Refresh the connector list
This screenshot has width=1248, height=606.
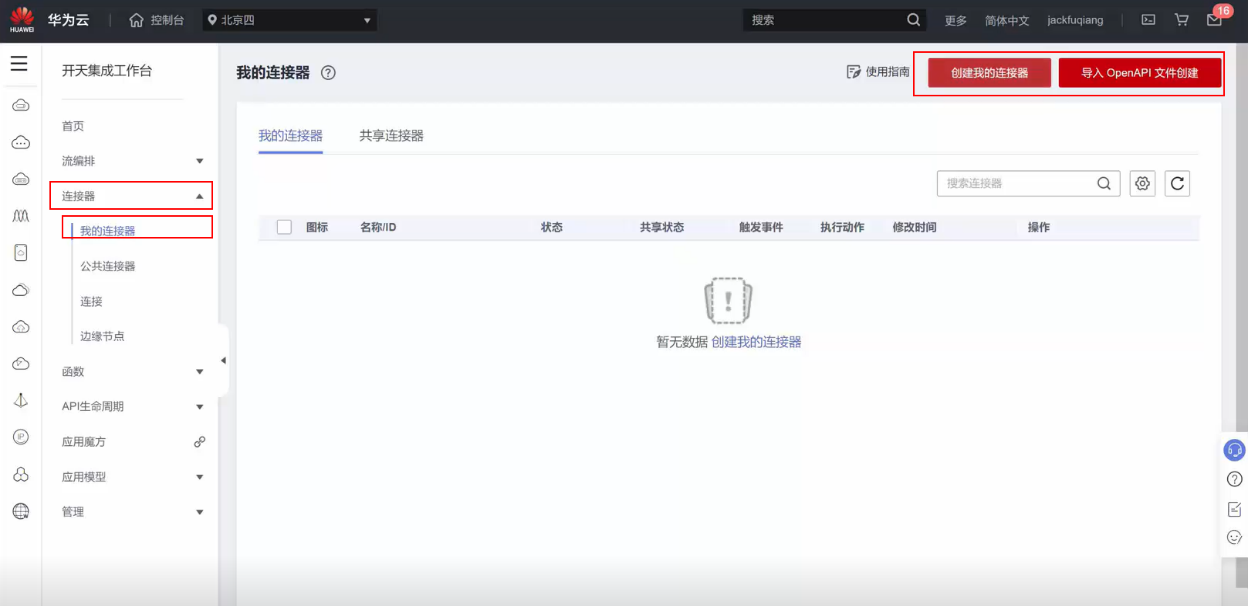1177,183
